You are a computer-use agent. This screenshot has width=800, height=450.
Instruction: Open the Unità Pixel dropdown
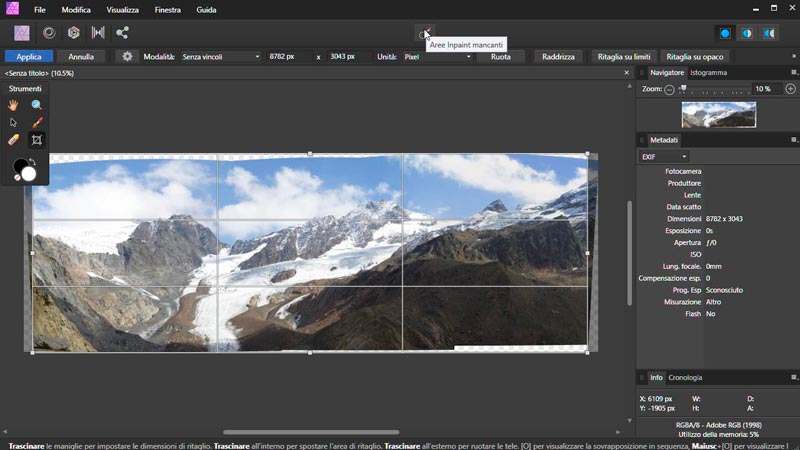(437, 57)
